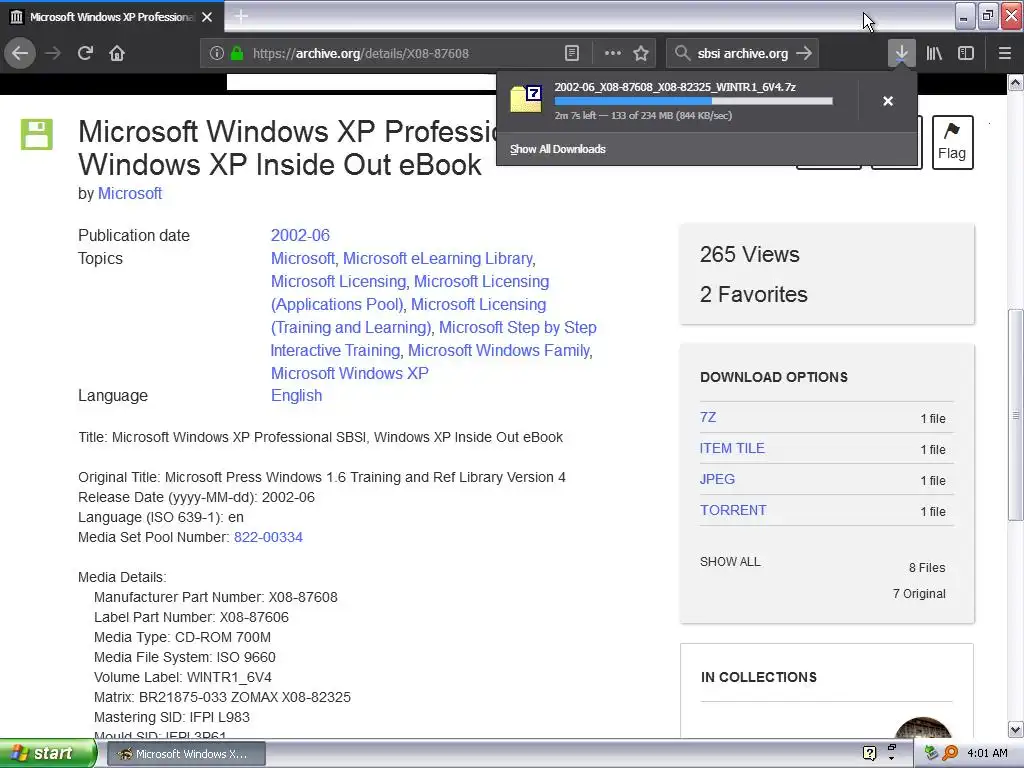Flag this item
The image size is (1024, 768).
click(x=952, y=142)
